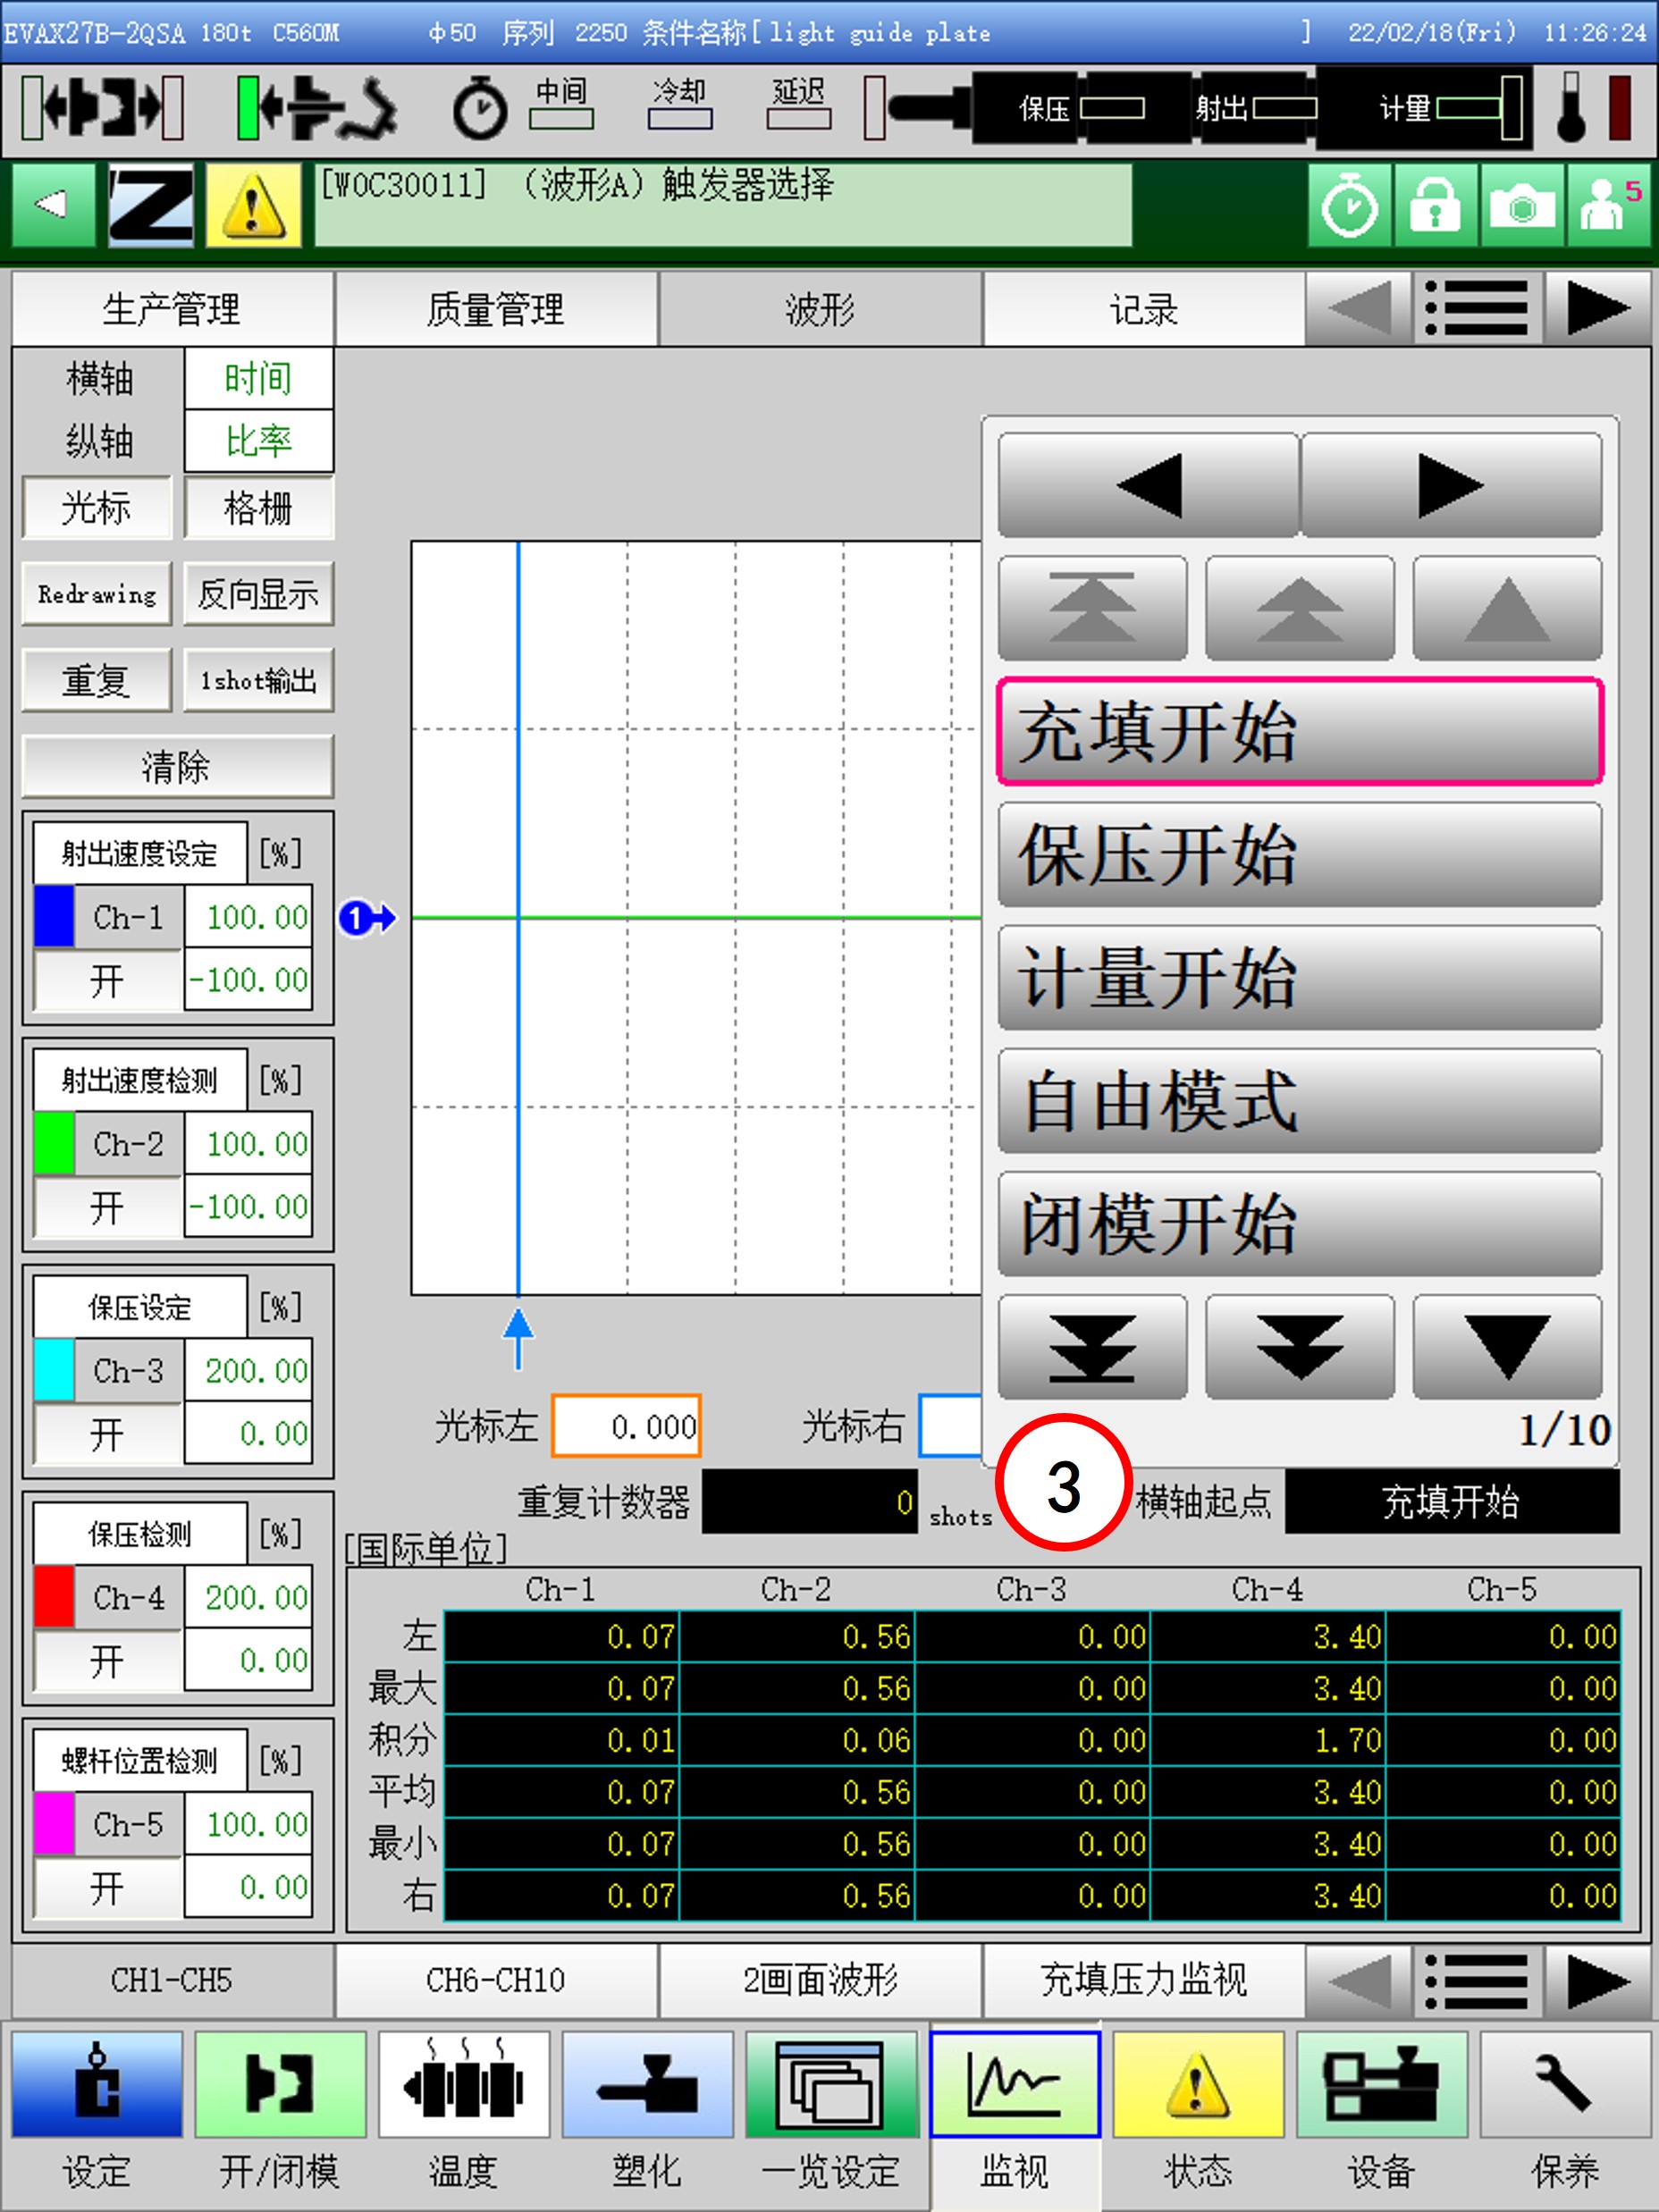
Task: Open the 设备 equipment icon
Action: tap(1382, 2084)
